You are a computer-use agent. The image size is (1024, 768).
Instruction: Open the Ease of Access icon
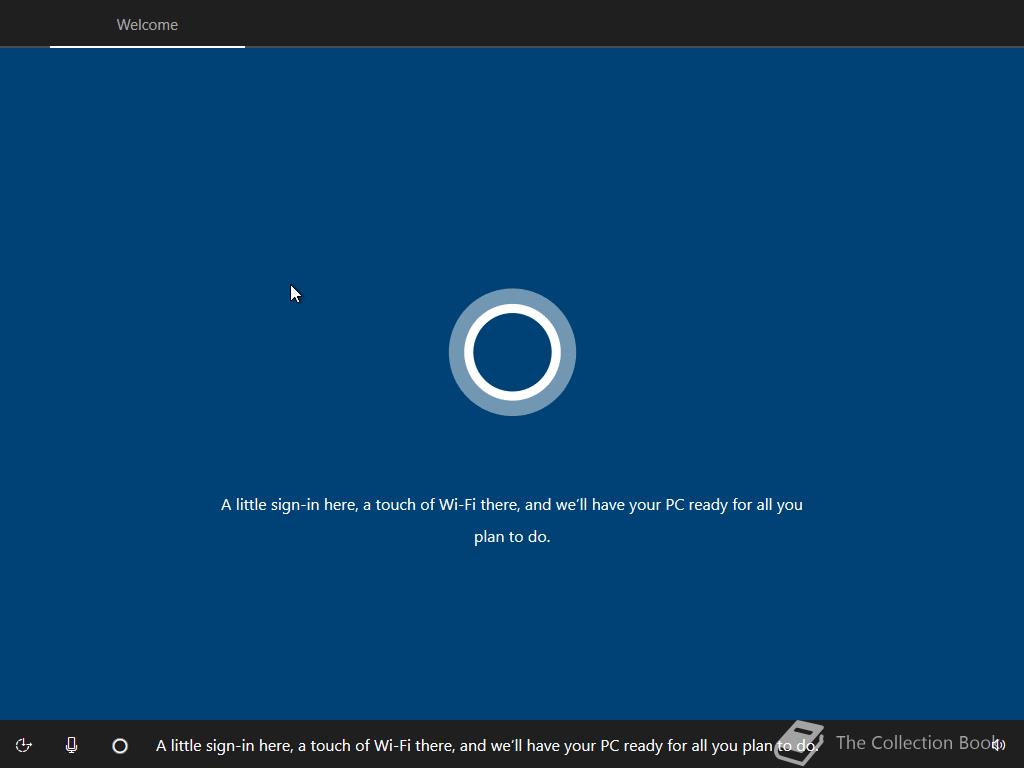(x=24, y=745)
